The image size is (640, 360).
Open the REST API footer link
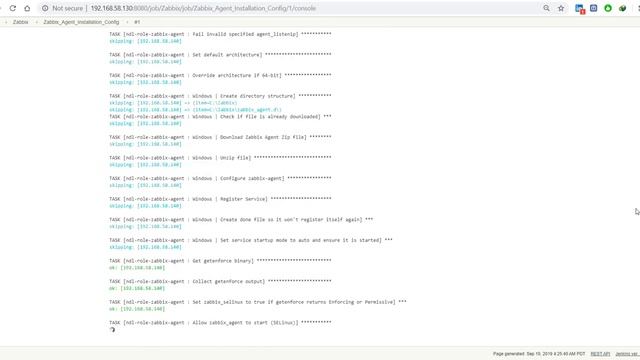click(600, 354)
